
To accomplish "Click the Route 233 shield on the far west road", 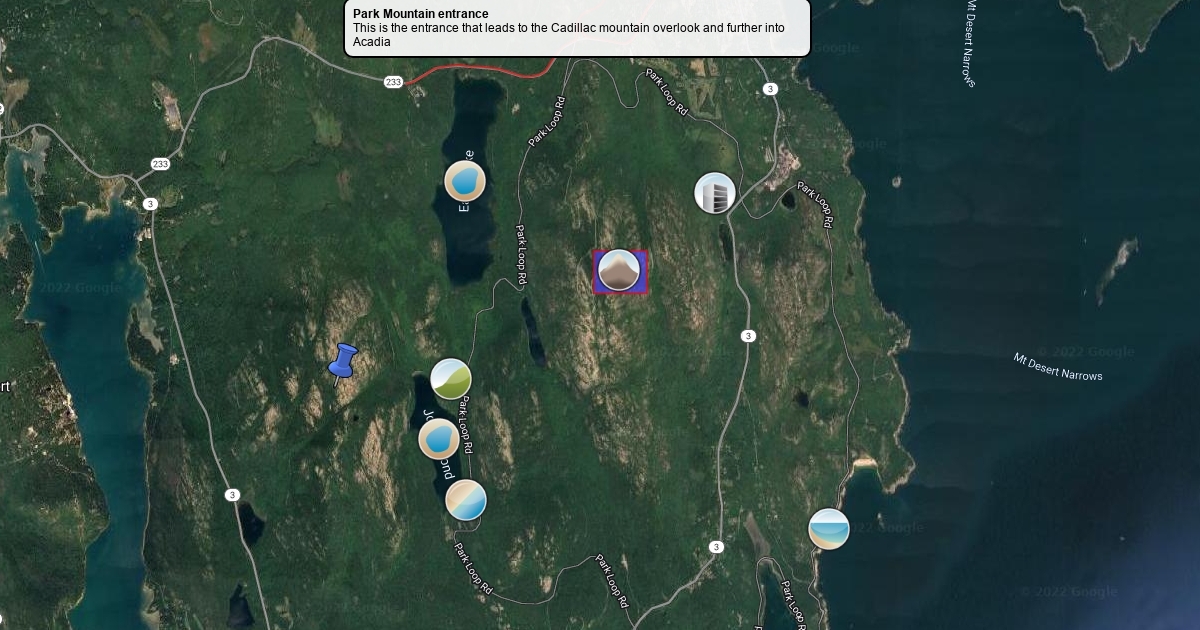I will pos(160,164).
